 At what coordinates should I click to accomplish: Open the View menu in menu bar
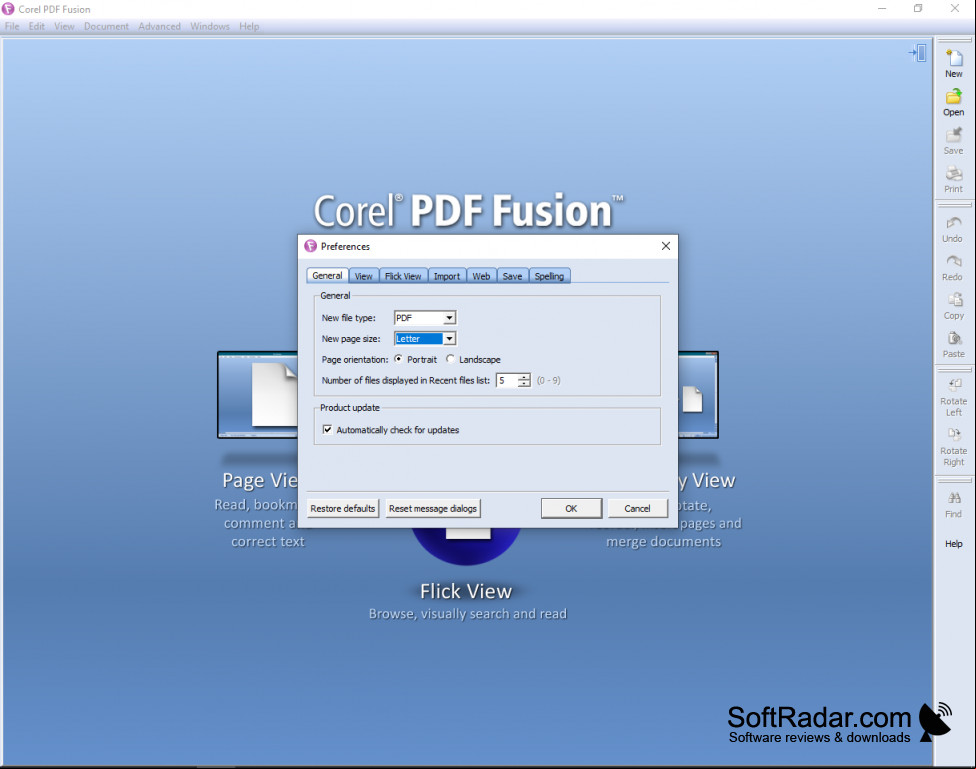[x=64, y=26]
